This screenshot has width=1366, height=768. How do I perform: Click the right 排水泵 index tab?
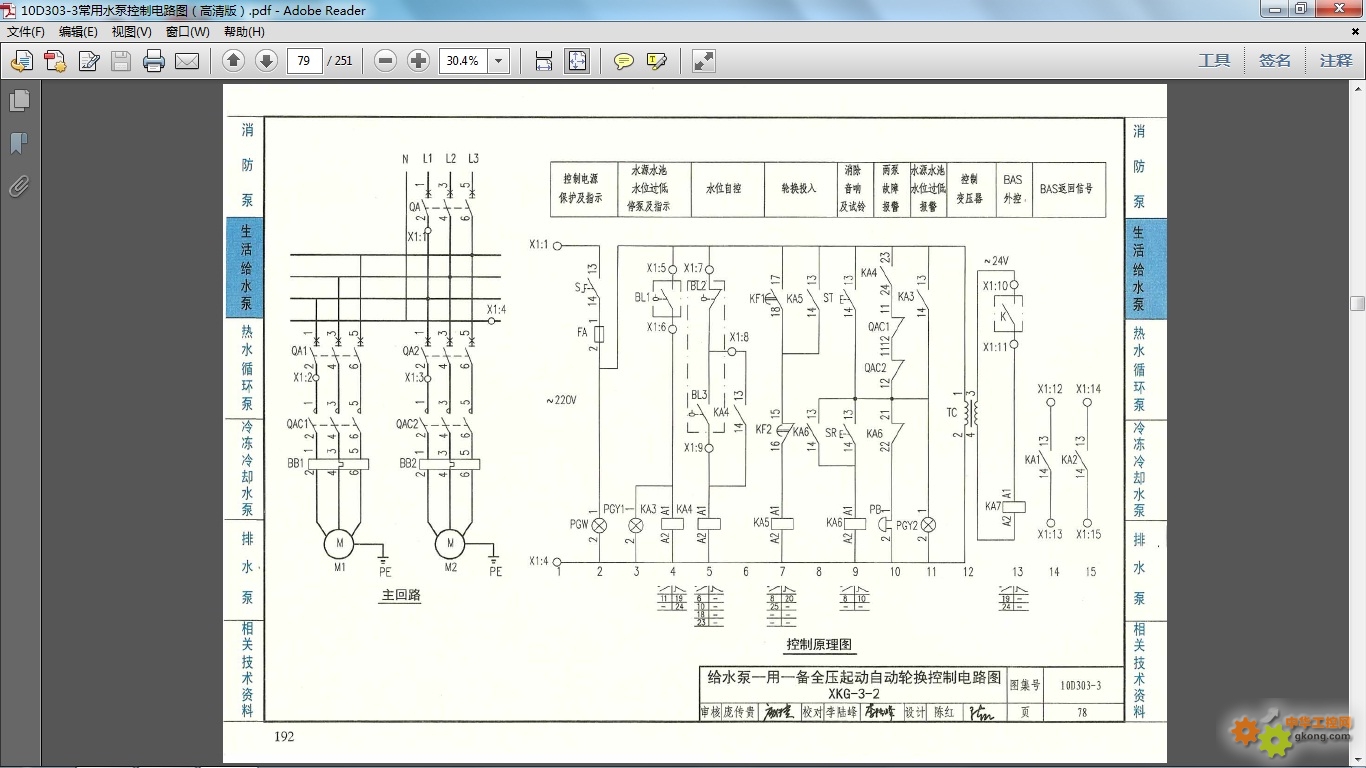(1138, 569)
